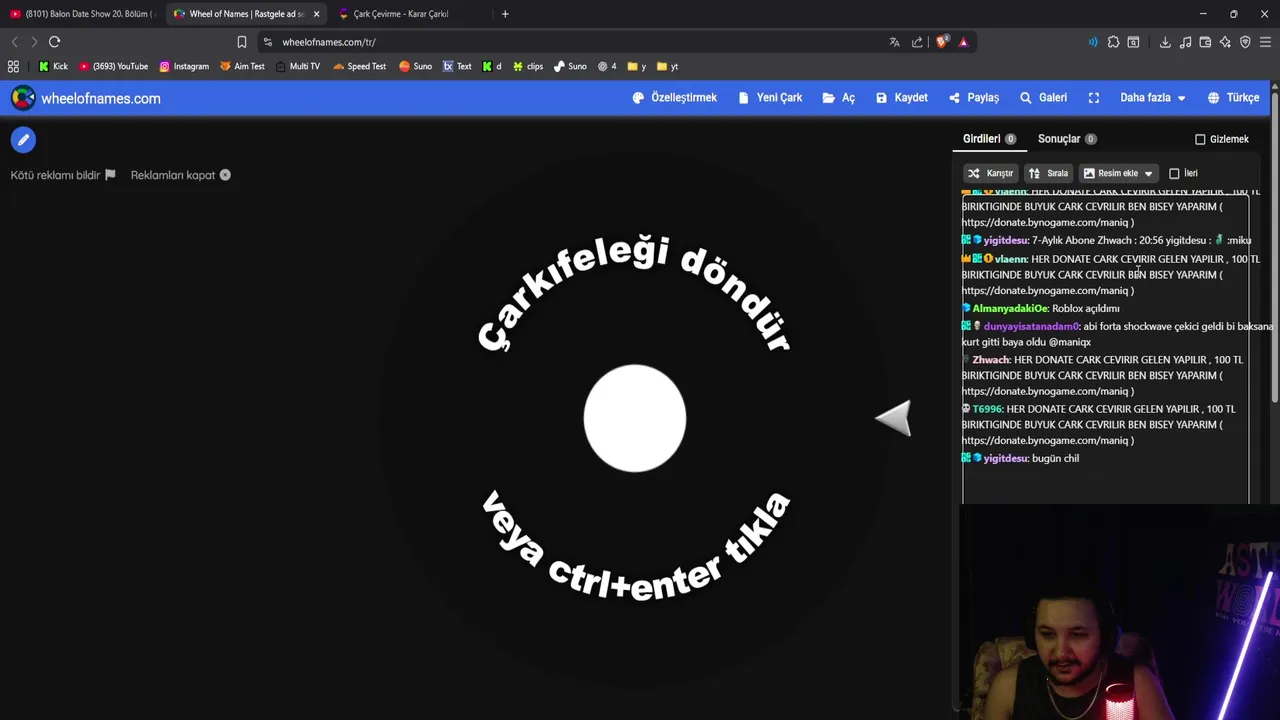Screen dimensions: 1280x720
Task: Click the address bar URL field
Action: tap(570, 42)
